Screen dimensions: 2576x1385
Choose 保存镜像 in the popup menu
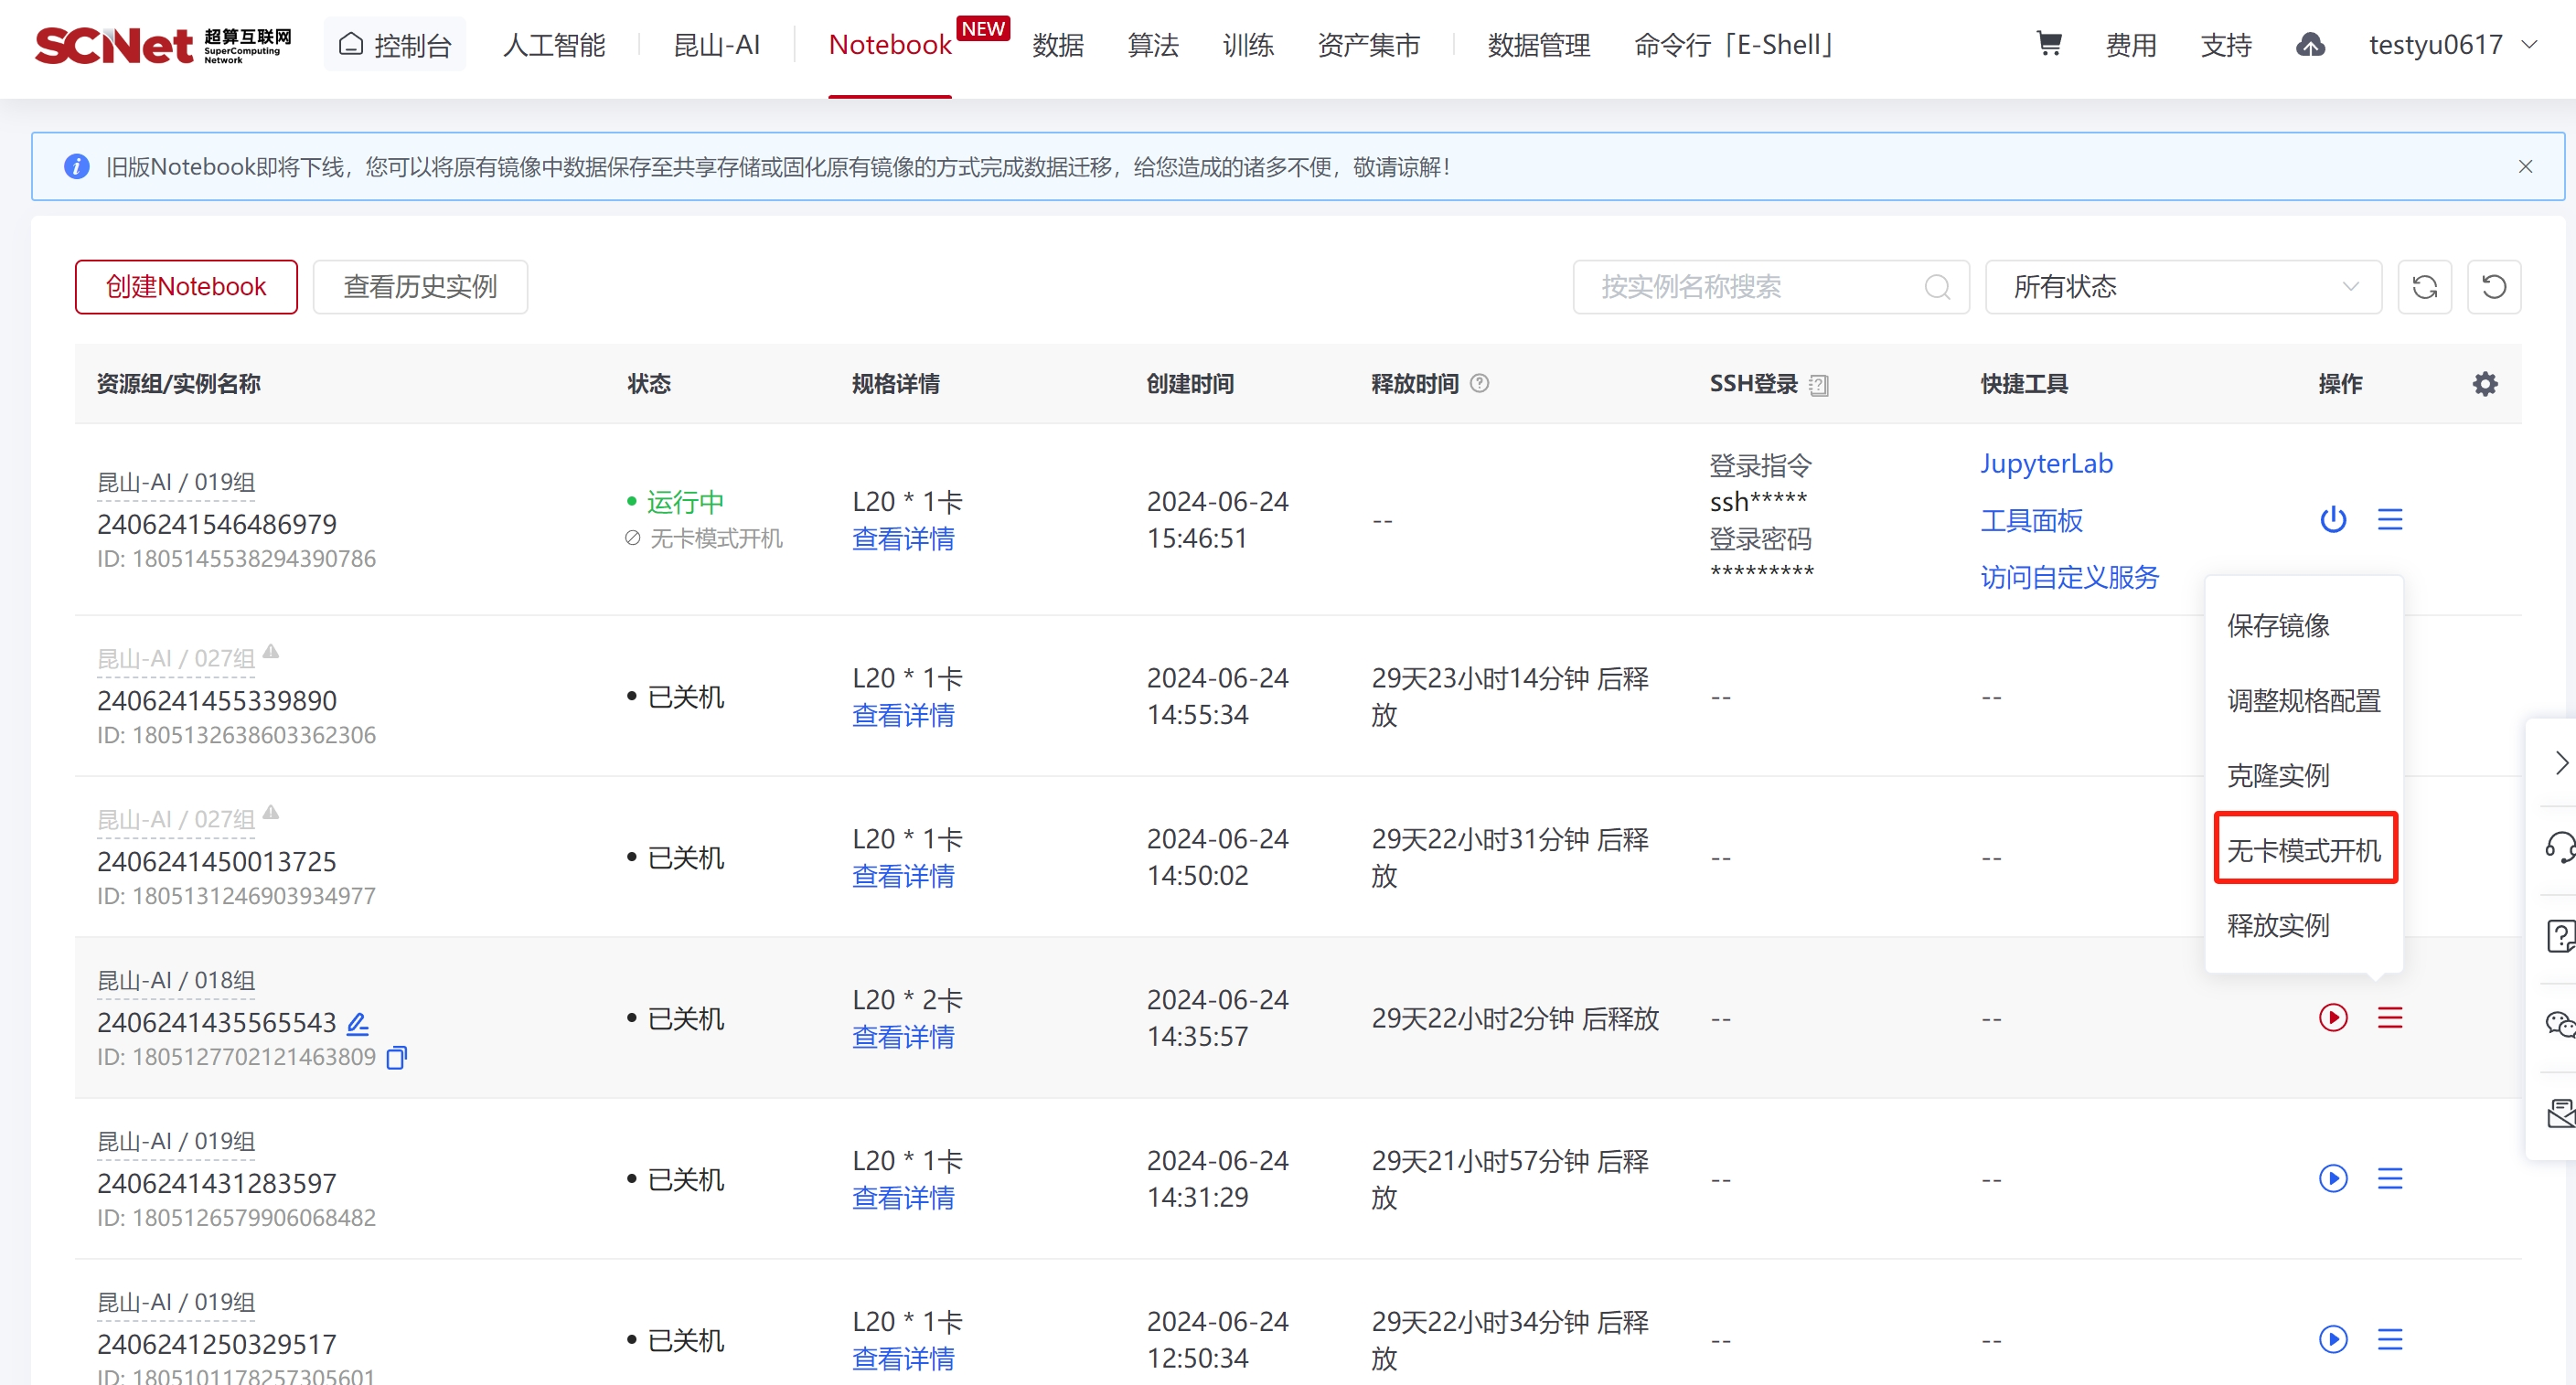[2278, 625]
